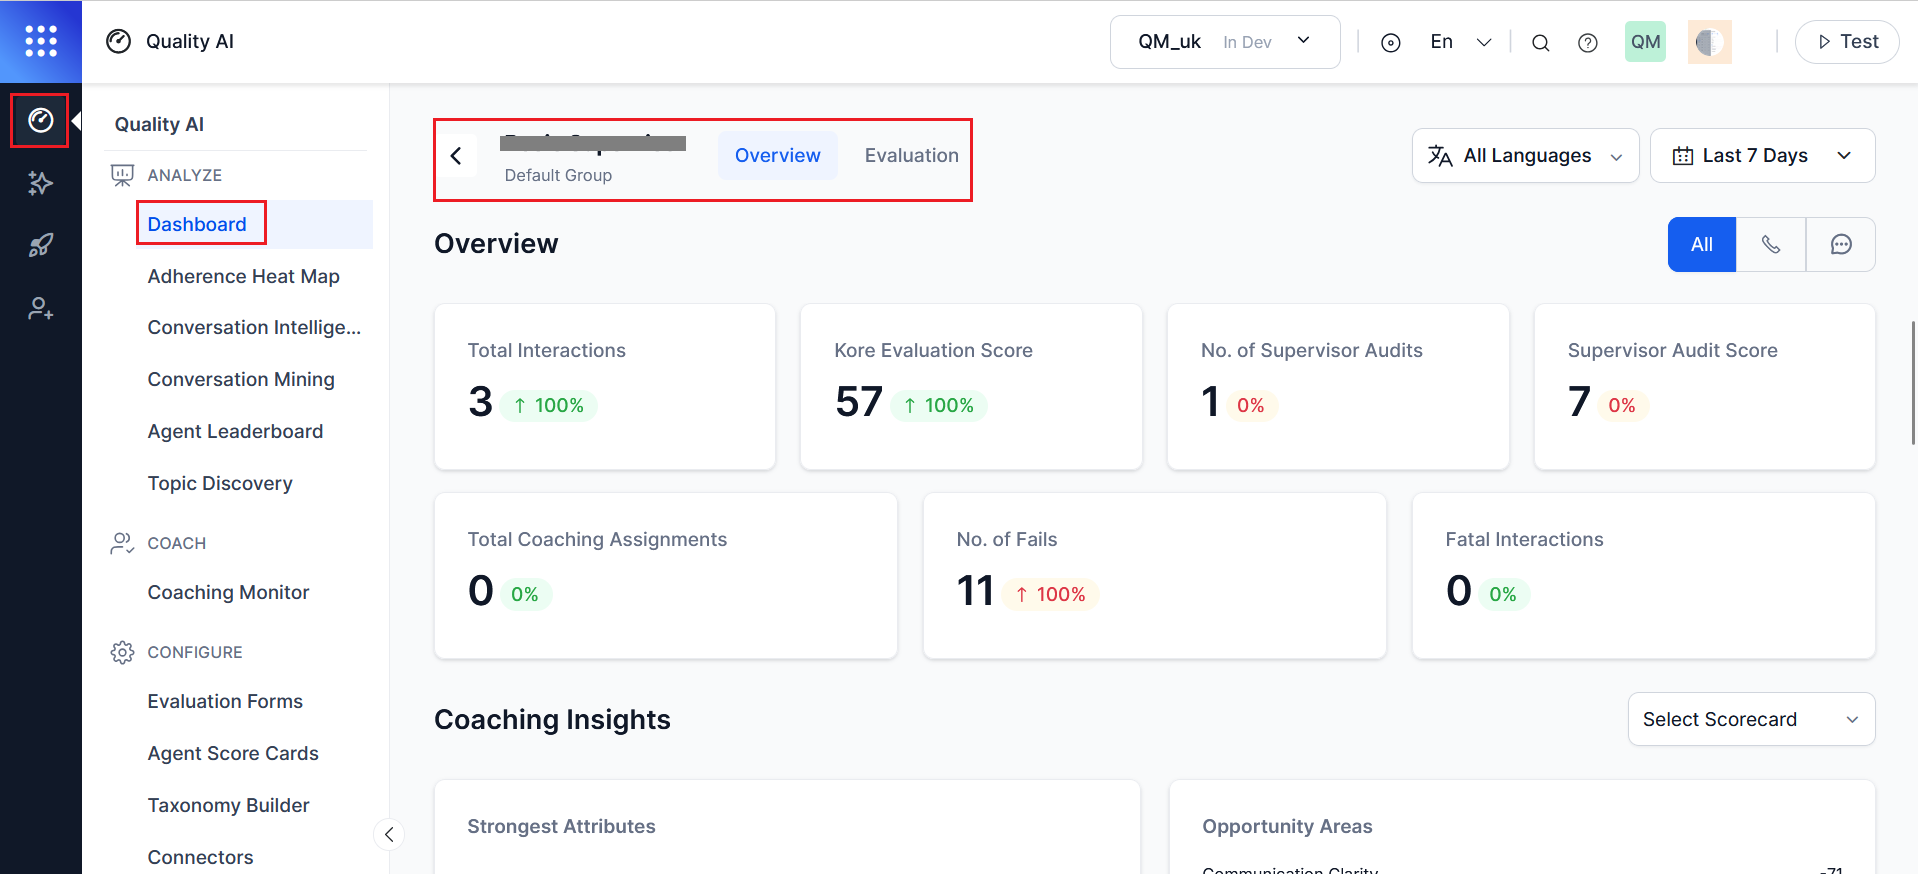Open the En language dropdown
Viewport: 1918px width, 874px height.
coord(1461,42)
